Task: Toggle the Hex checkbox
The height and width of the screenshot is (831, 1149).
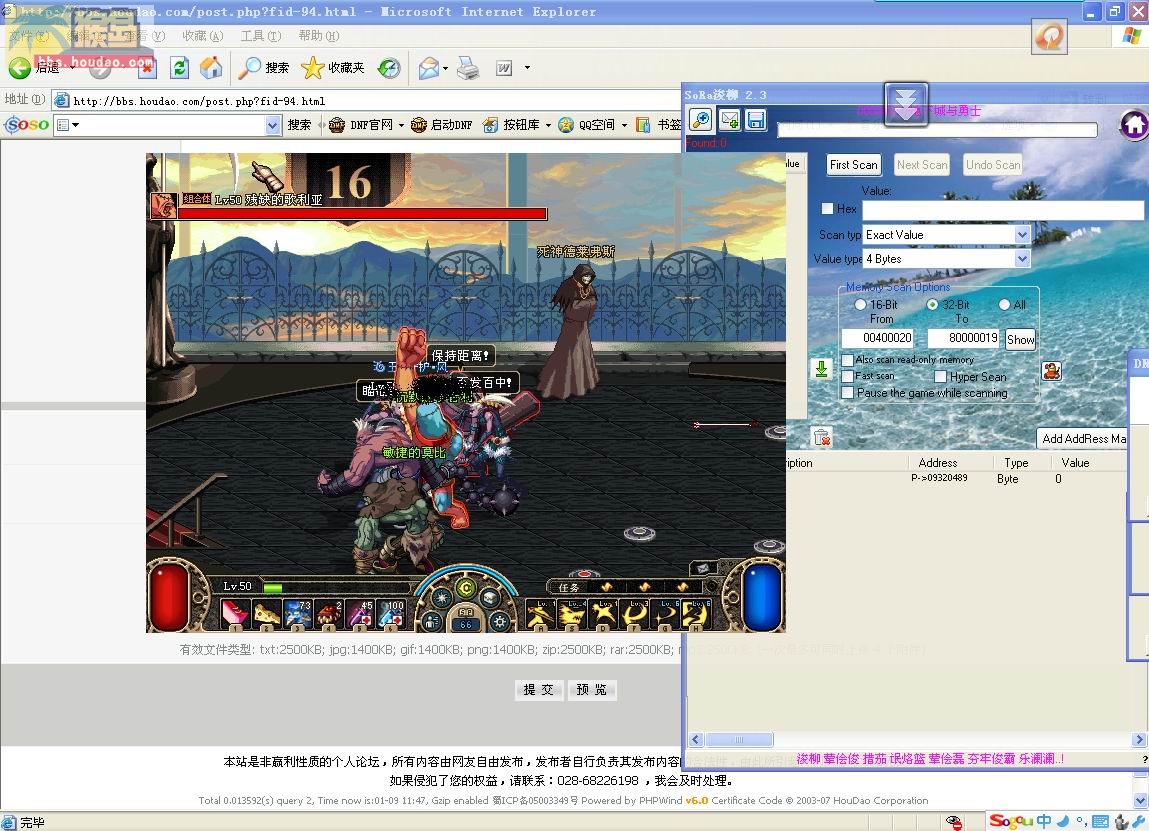Action: (x=828, y=209)
